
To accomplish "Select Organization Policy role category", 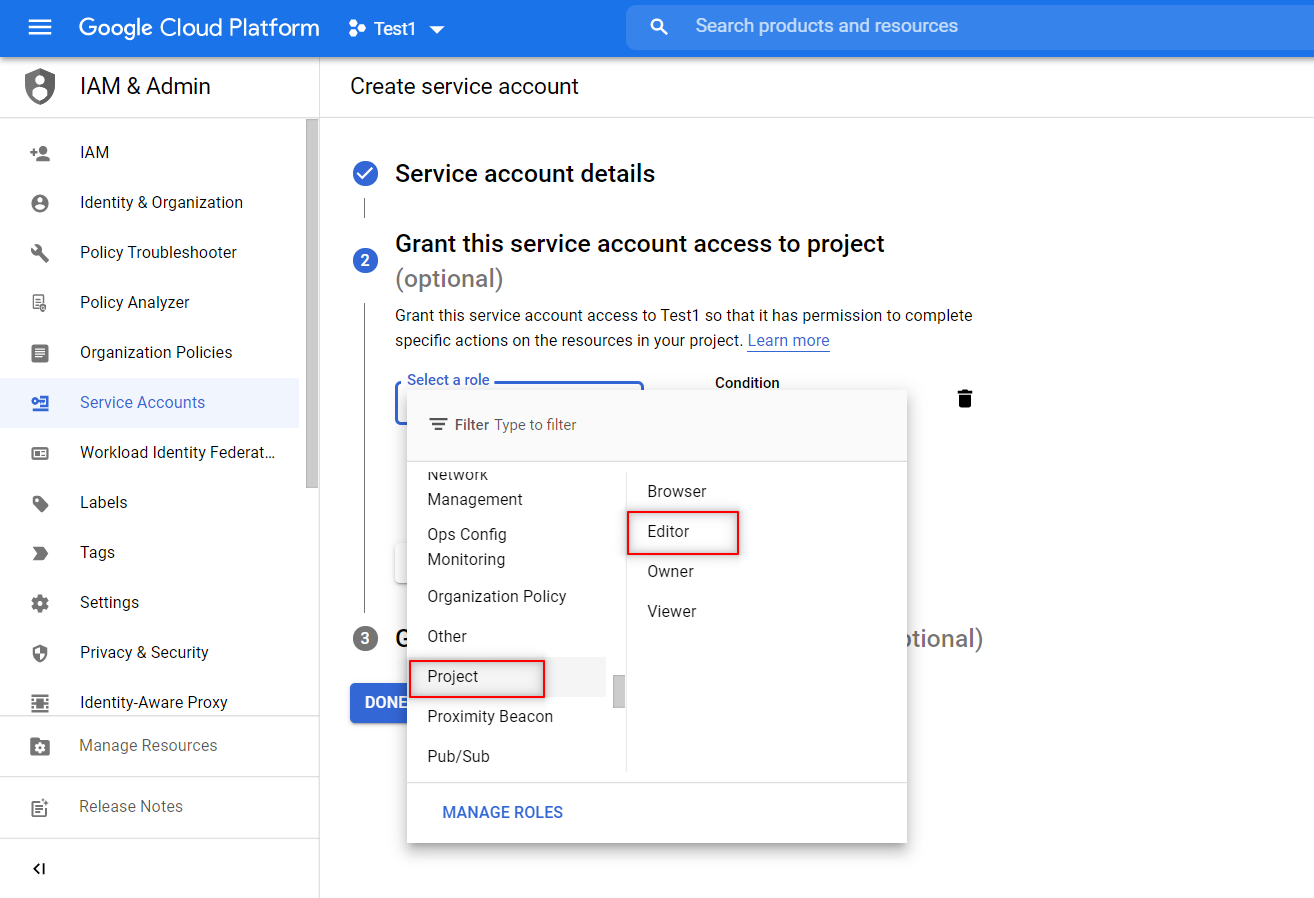I will pos(506,597).
